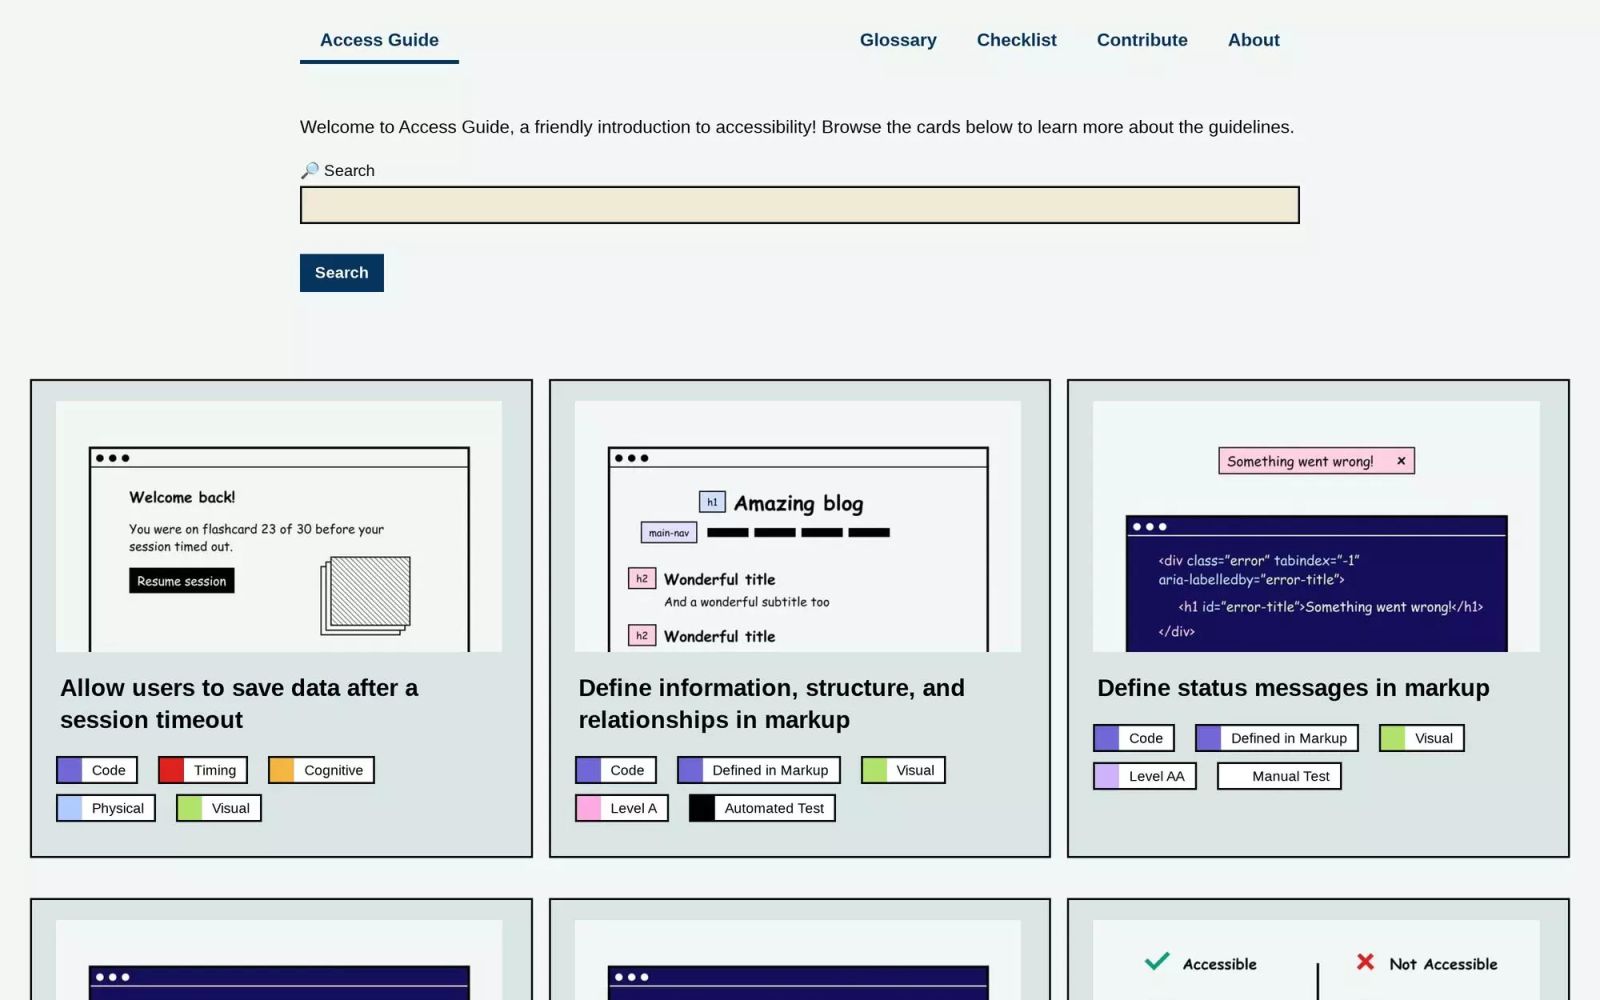This screenshot has height=1000, width=1600.
Task: Open the About page
Action: tap(1253, 40)
